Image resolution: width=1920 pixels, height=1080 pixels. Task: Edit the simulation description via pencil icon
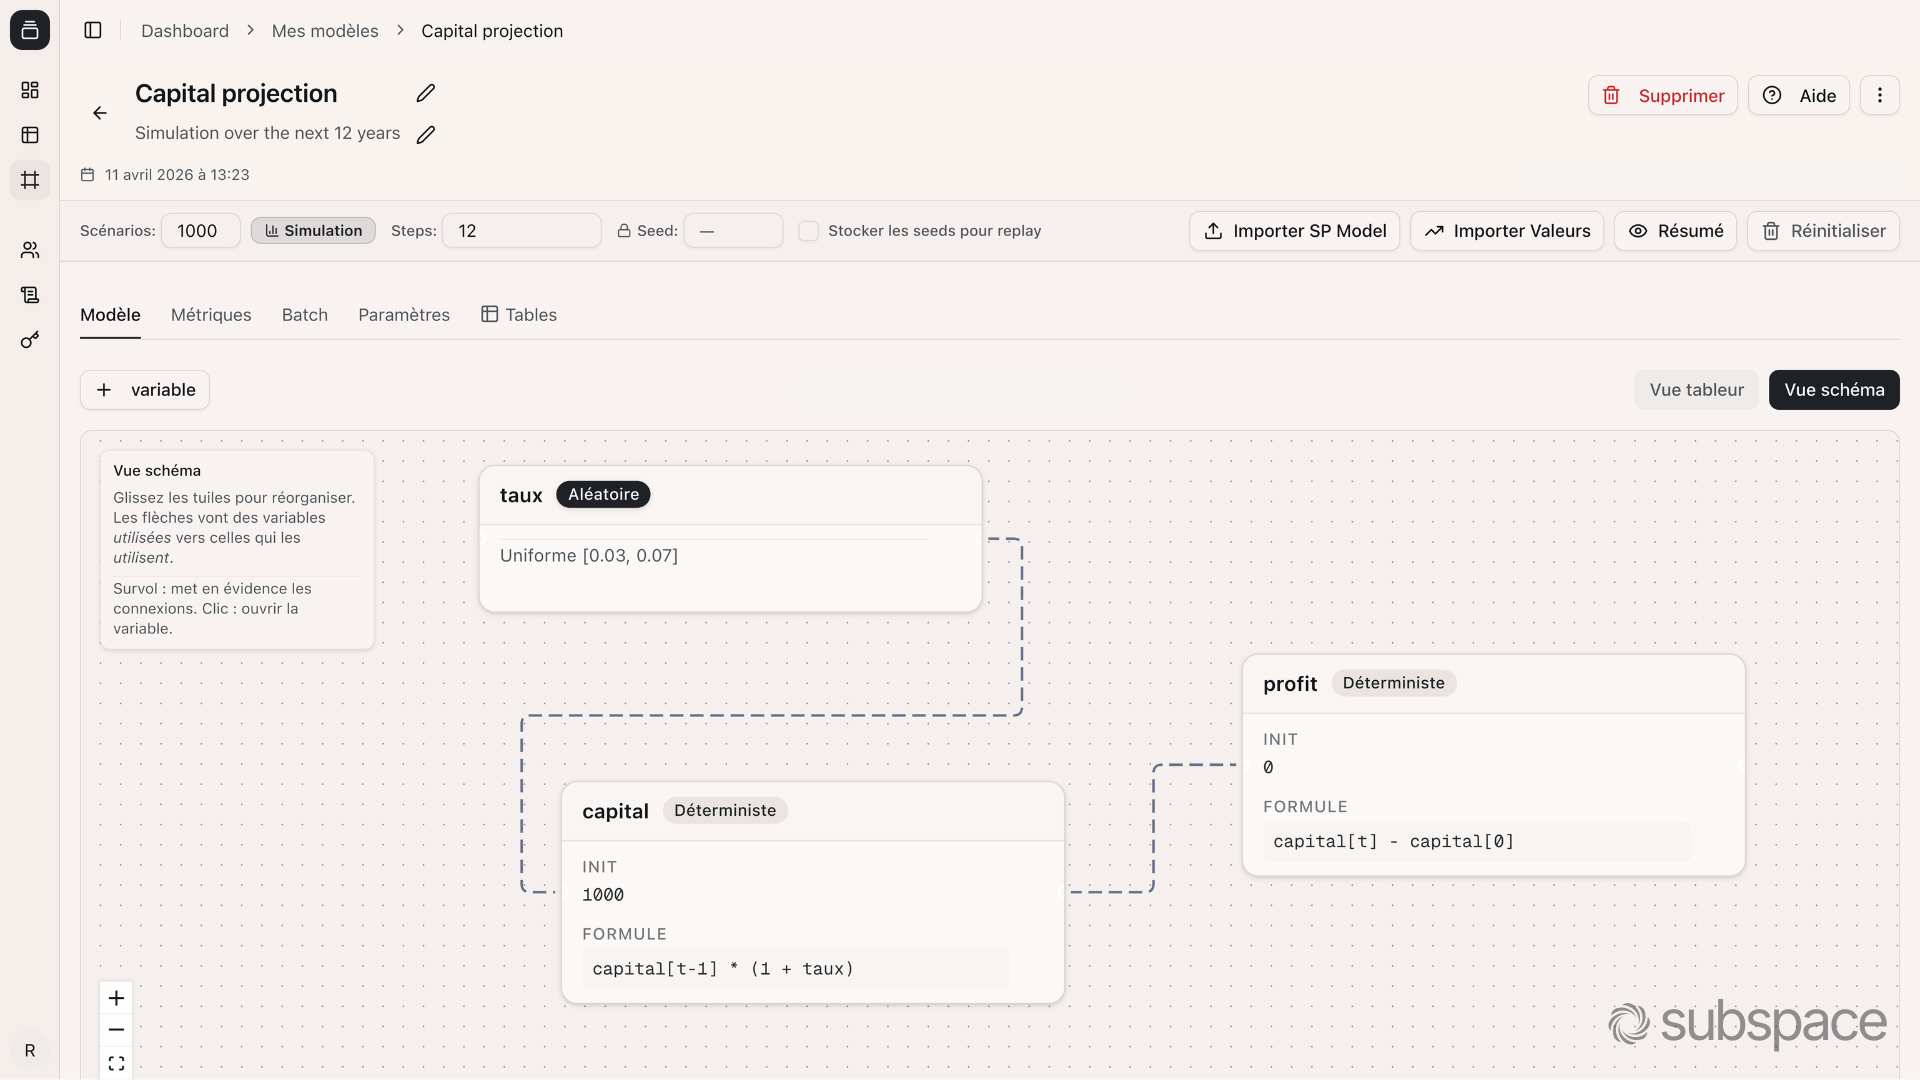426,133
